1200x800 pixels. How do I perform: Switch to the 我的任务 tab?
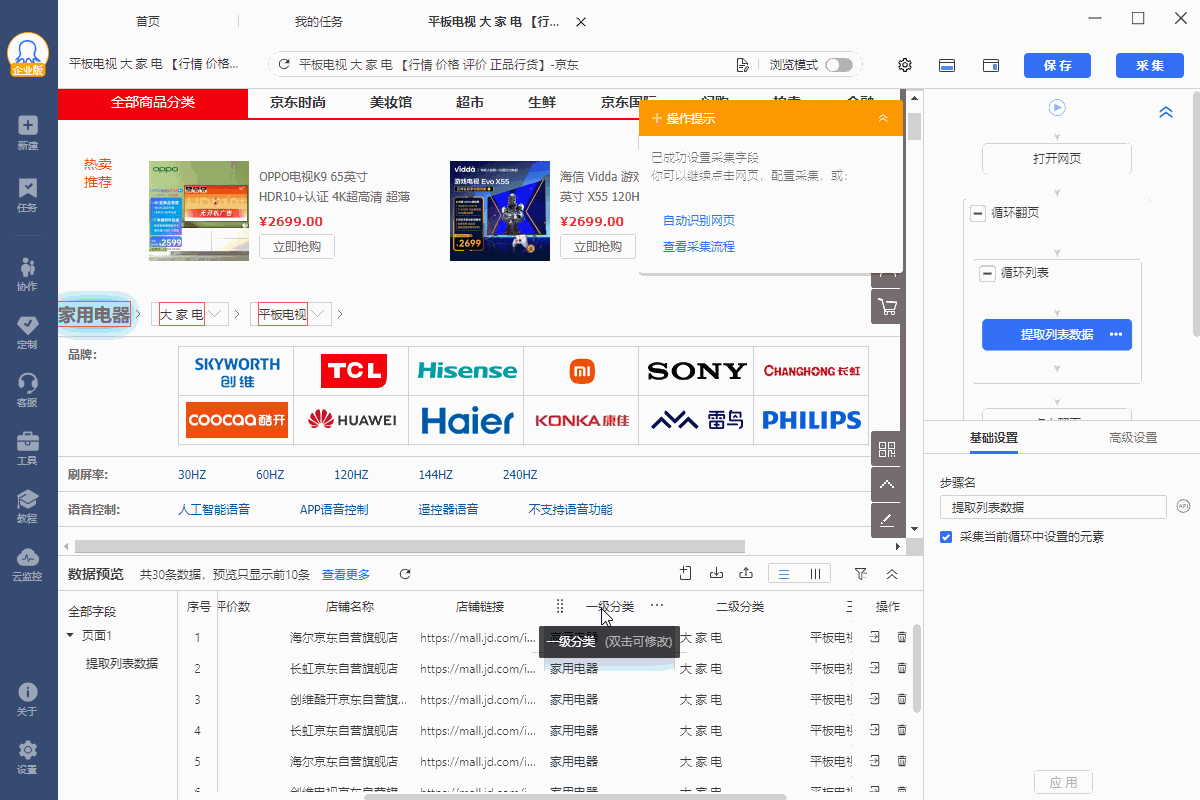pyautogui.click(x=319, y=22)
